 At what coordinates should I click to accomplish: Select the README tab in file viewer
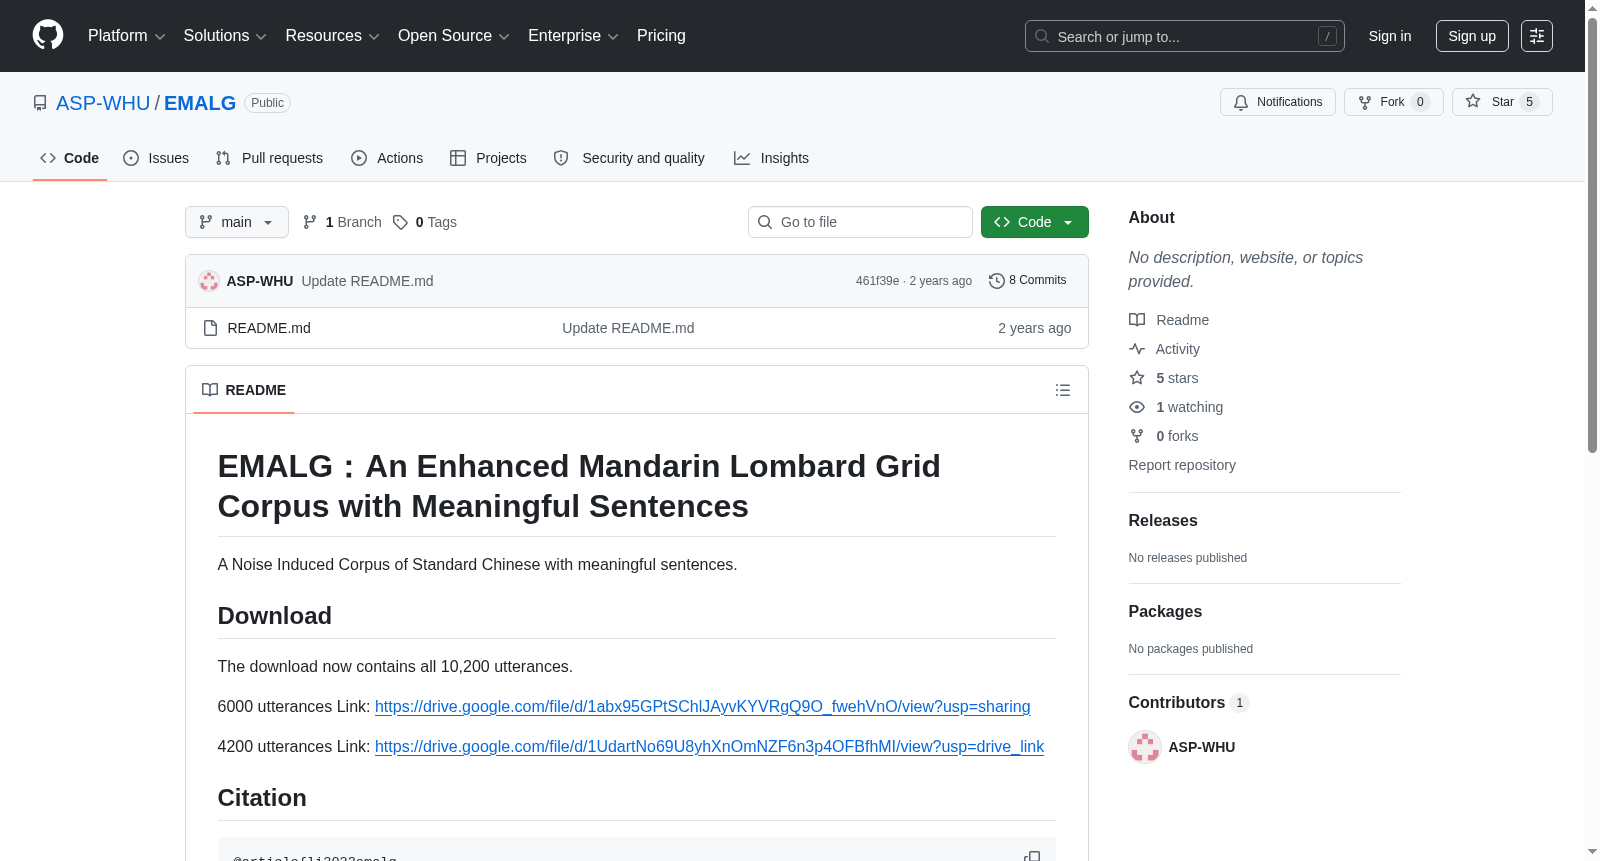pyautogui.click(x=244, y=390)
